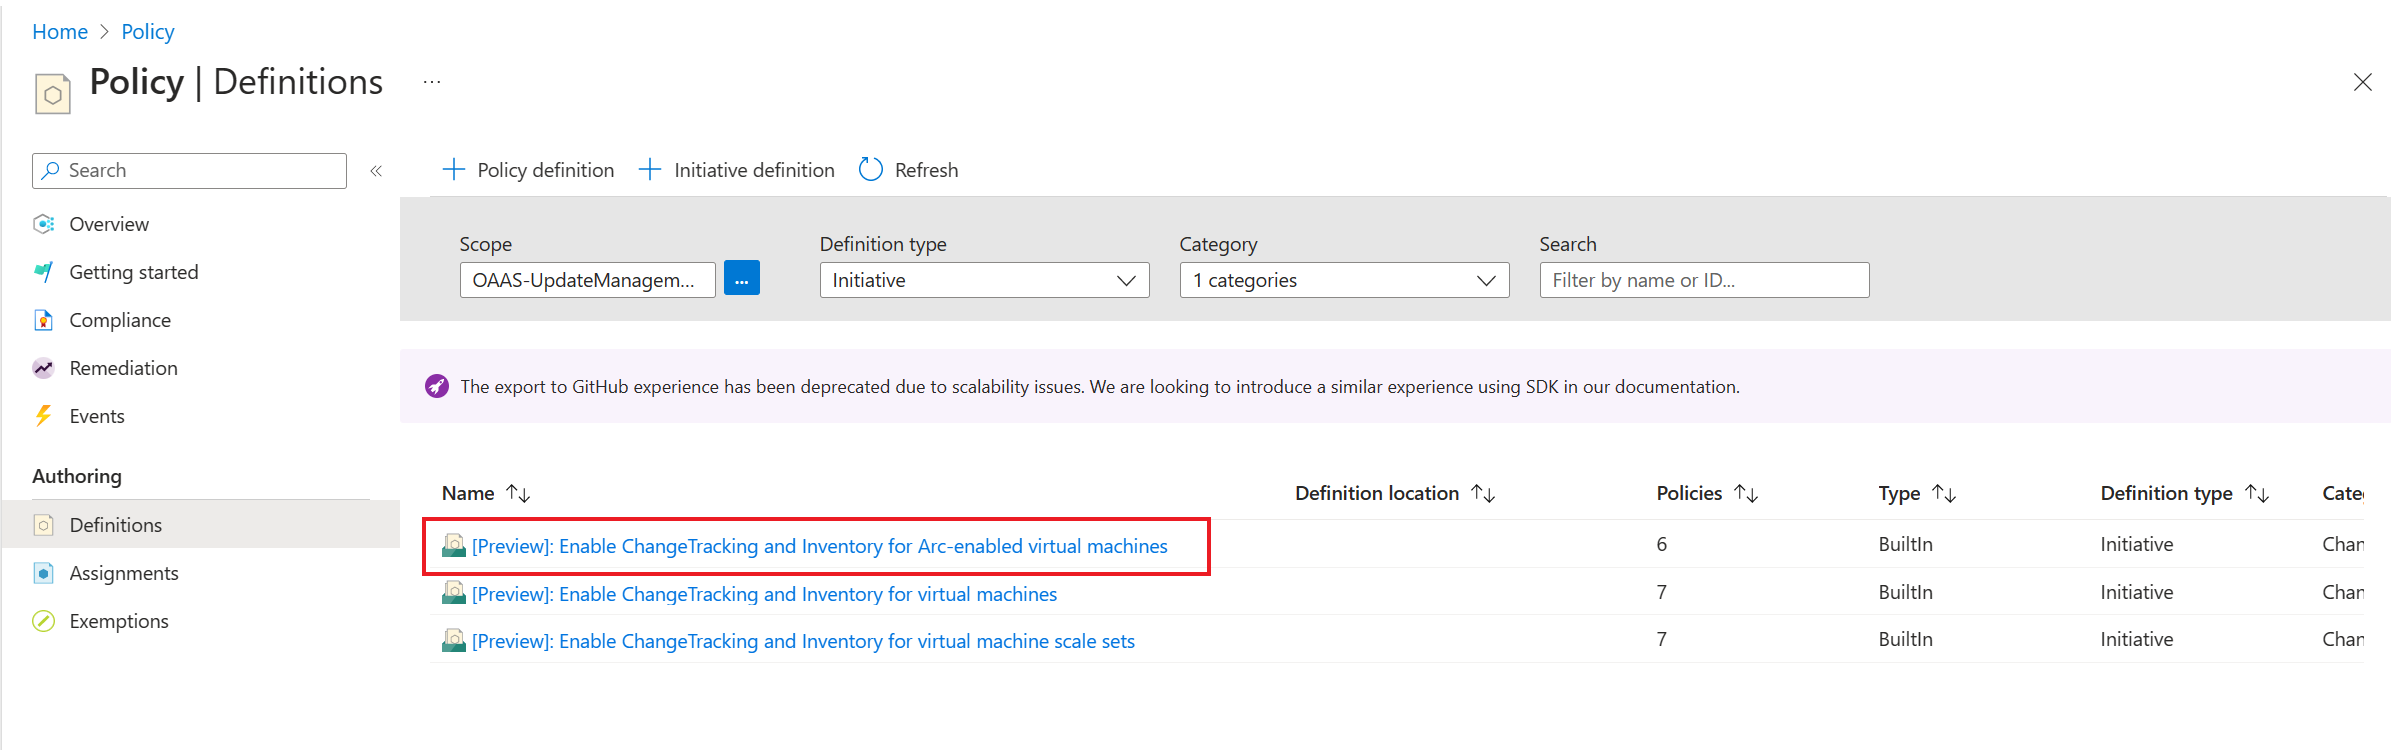Click initiative icon beside the '...for virtual machines' row

(x=454, y=593)
